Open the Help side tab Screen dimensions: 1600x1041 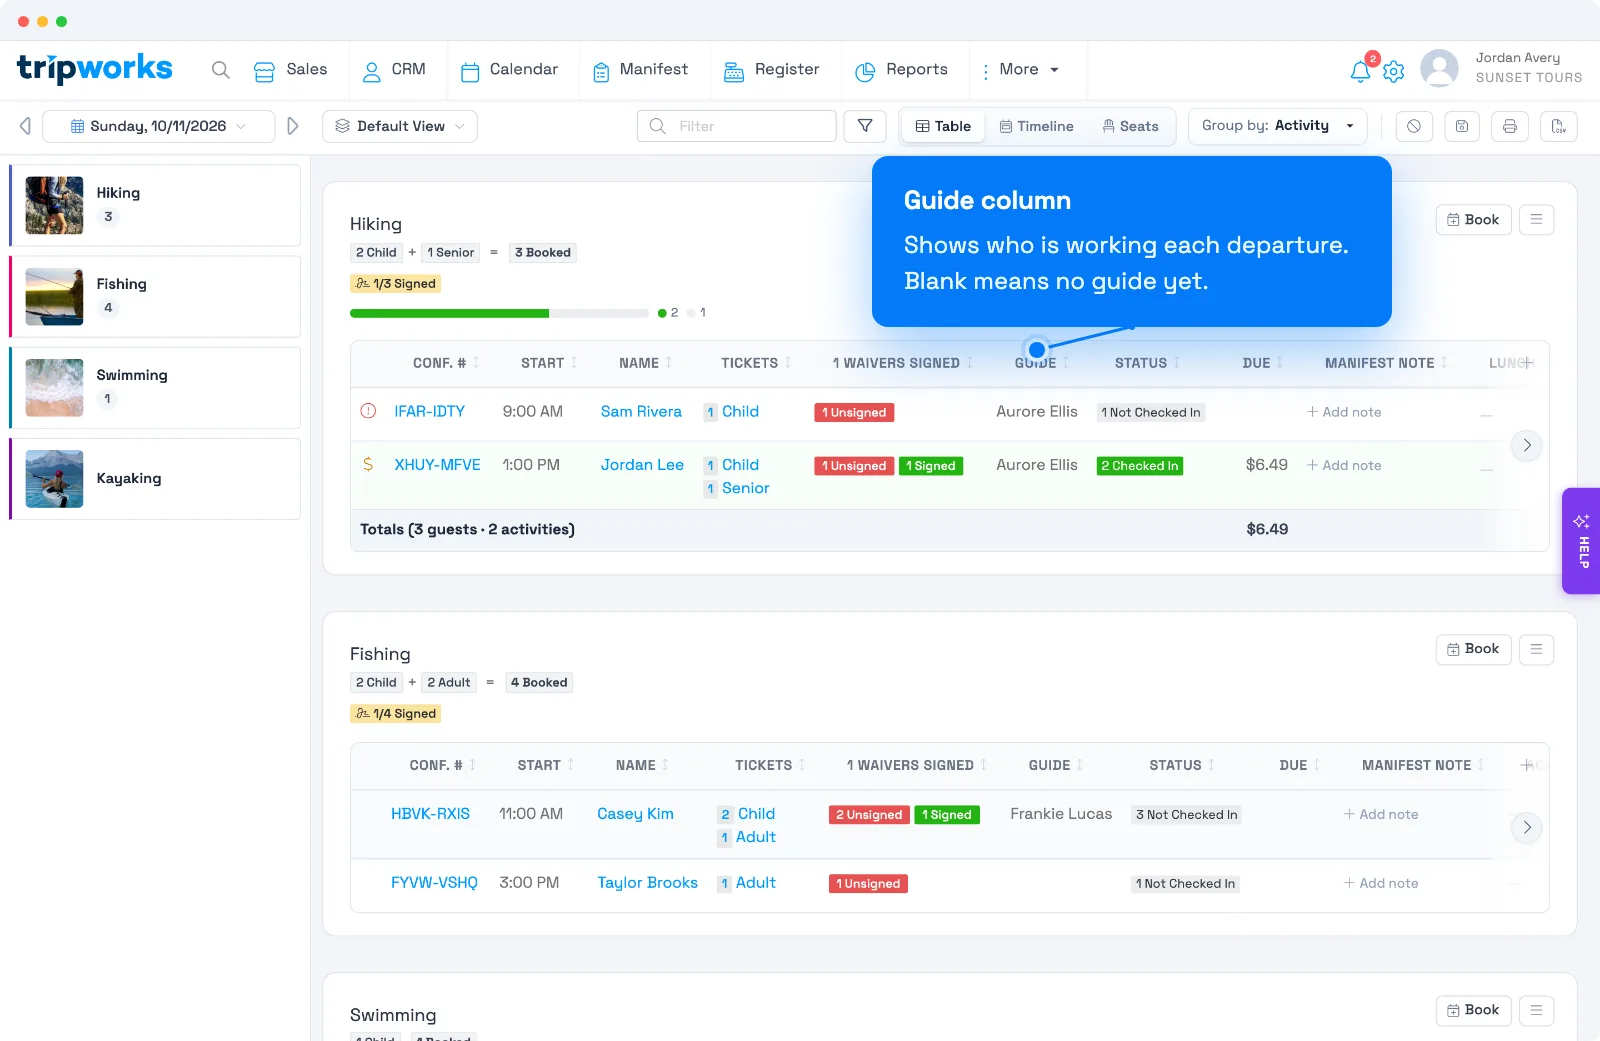point(1581,541)
